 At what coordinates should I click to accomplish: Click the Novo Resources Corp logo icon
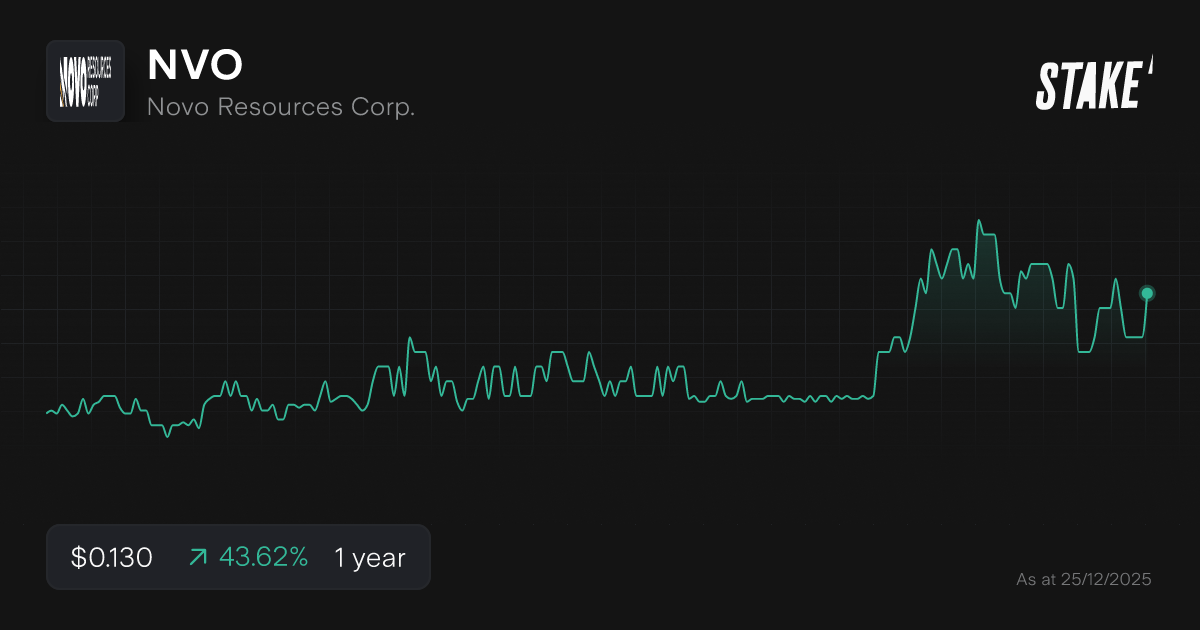(x=85, y=81)
